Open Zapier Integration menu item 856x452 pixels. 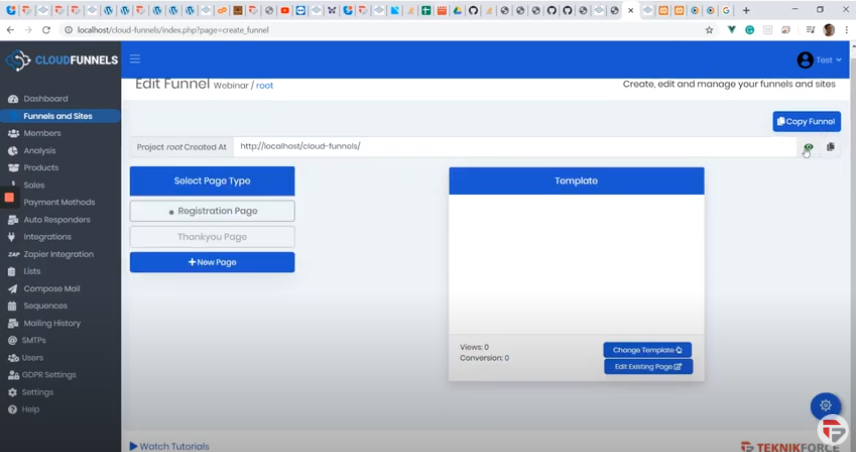(x=58, y=254)
